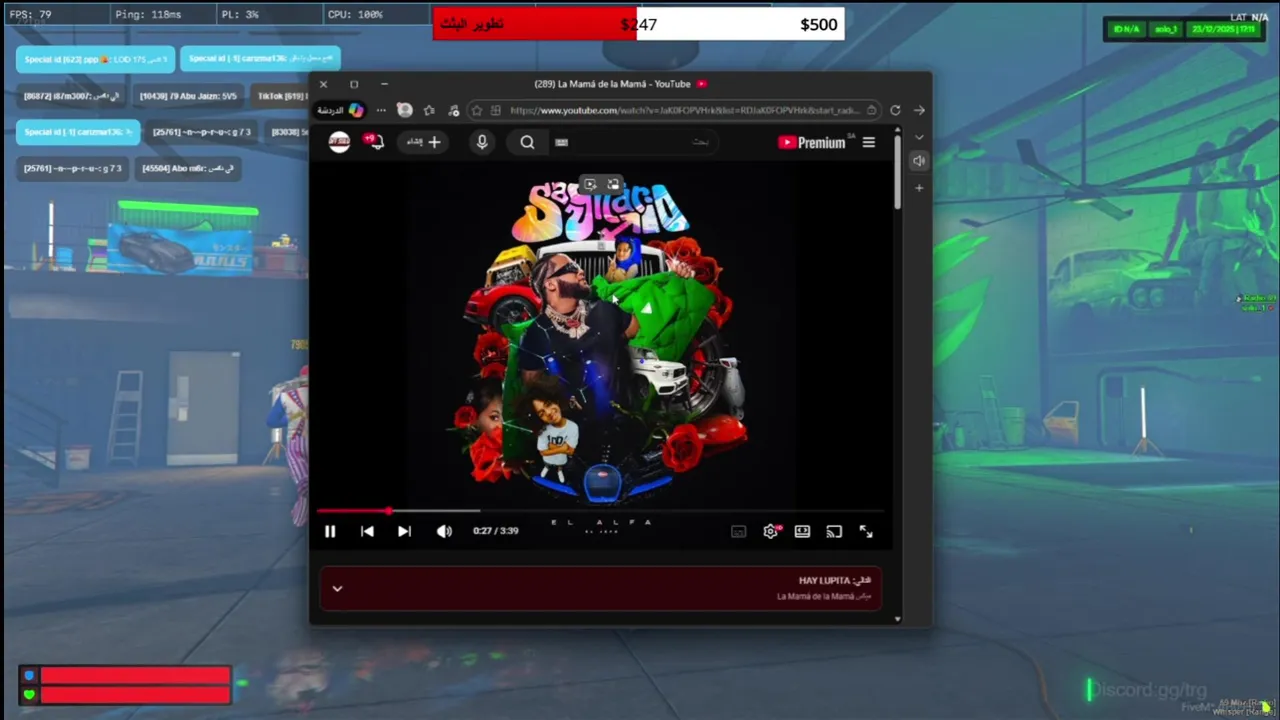Open miniplayer overlay icon on video

tap(590, 184)
